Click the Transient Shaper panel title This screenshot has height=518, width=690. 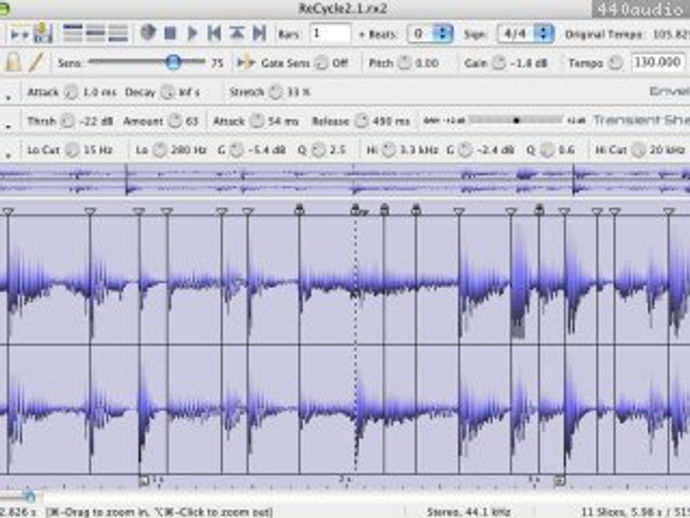tap(642, 120)
